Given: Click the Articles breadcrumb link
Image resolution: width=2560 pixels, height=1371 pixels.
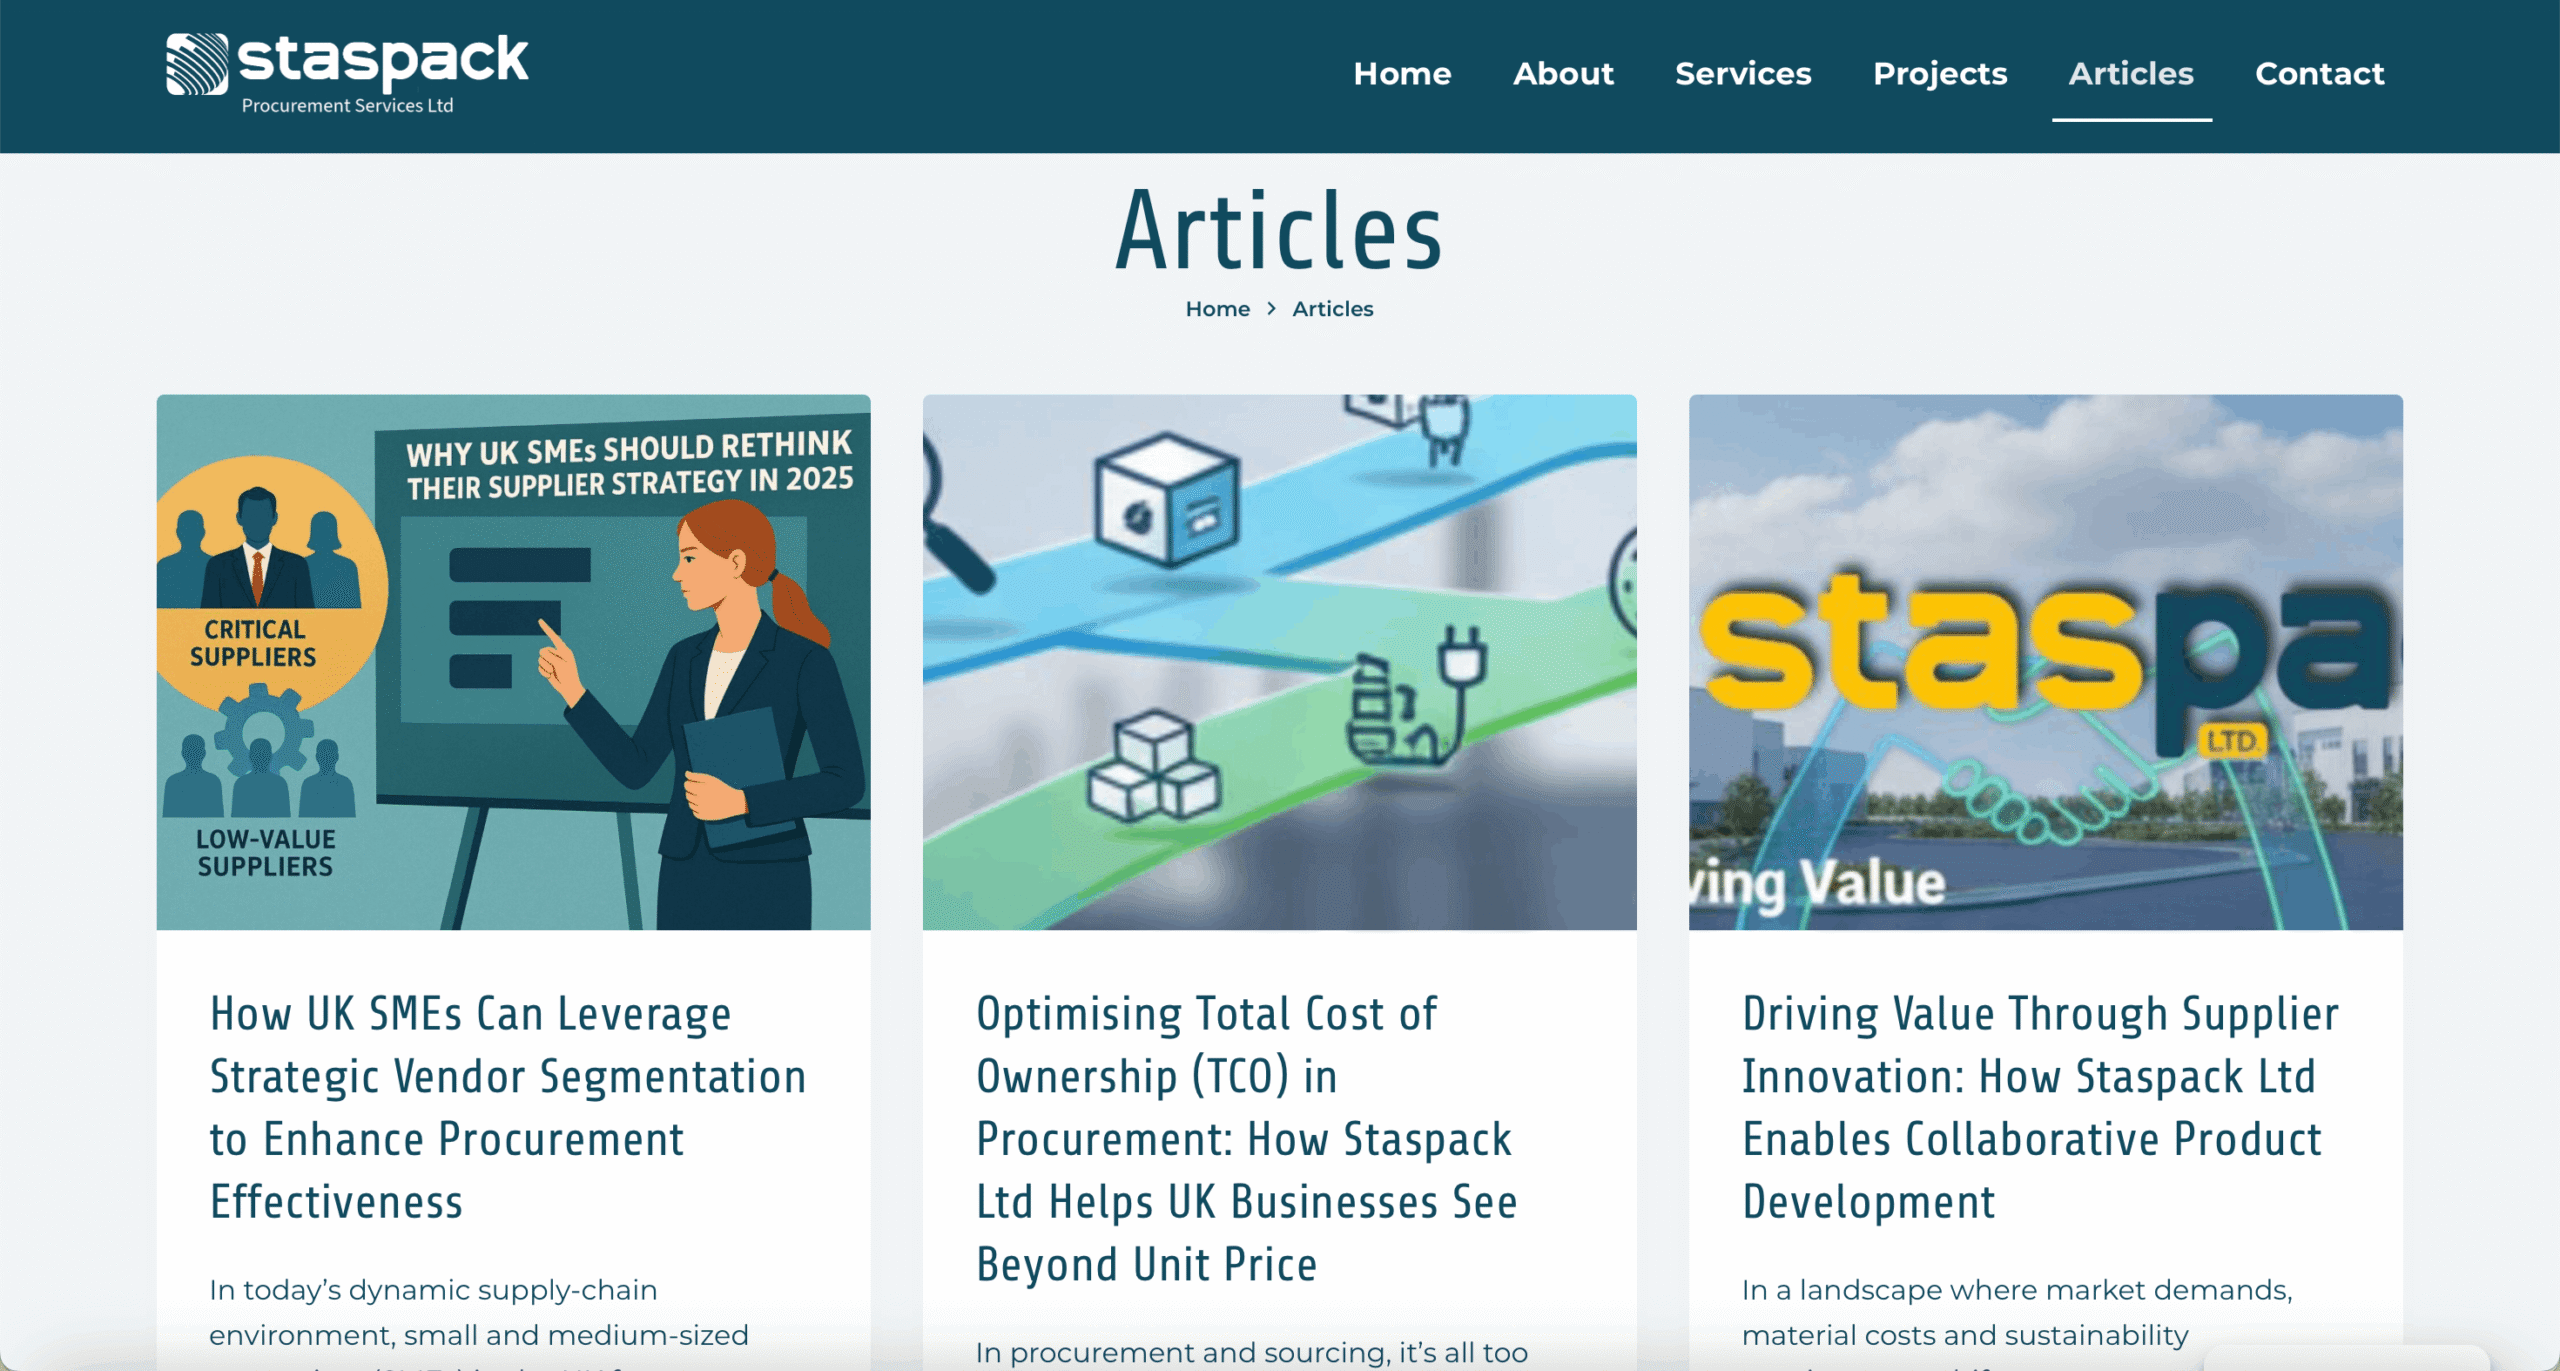Looking at the screenshot, I should 1332,309.
